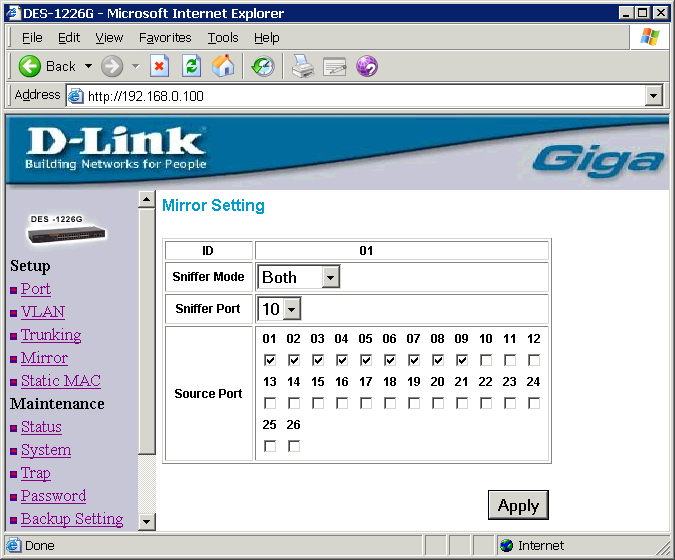Viewport: 675px width, 560px height.
Task: Refresh the page with the green arrows icon
Action: 191,66
